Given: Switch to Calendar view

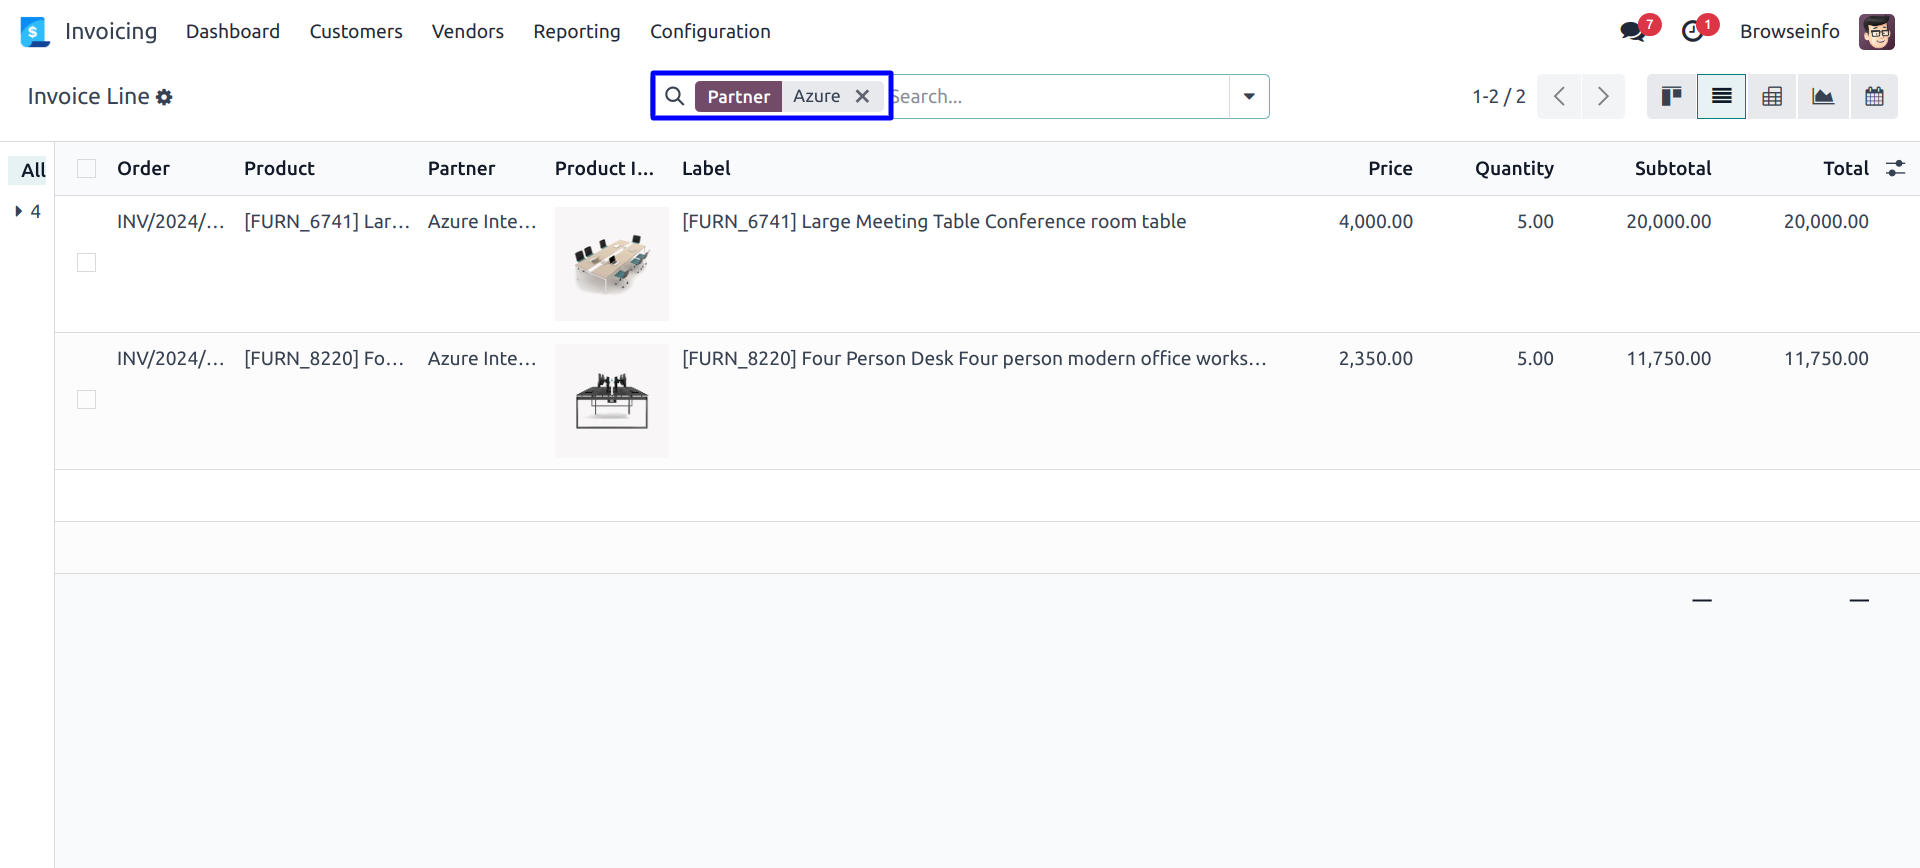Looking at the screenshot, I should coord(1874,96).
